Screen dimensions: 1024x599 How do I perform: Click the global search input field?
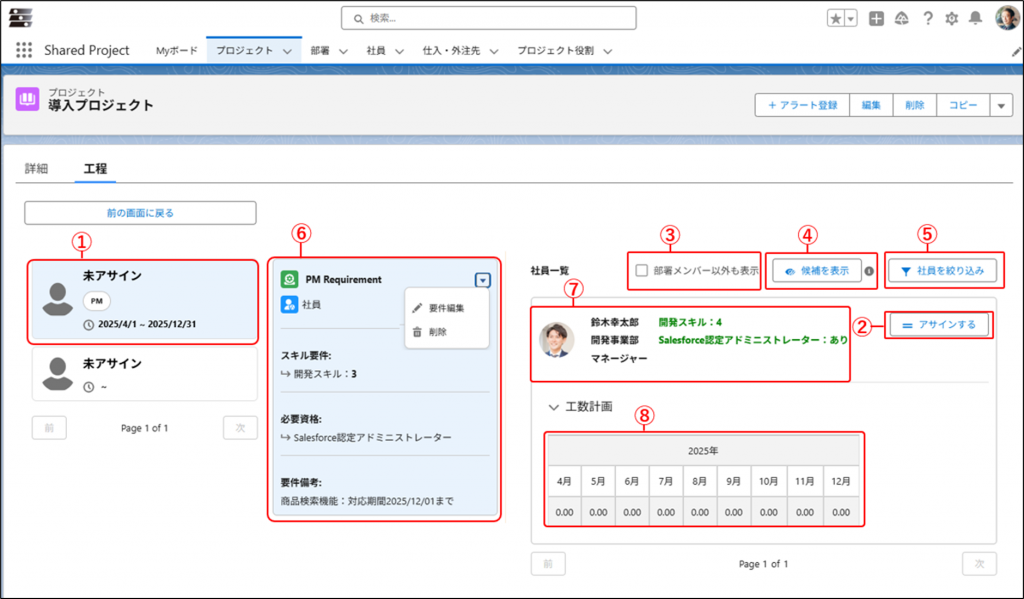tap(488, 18)
